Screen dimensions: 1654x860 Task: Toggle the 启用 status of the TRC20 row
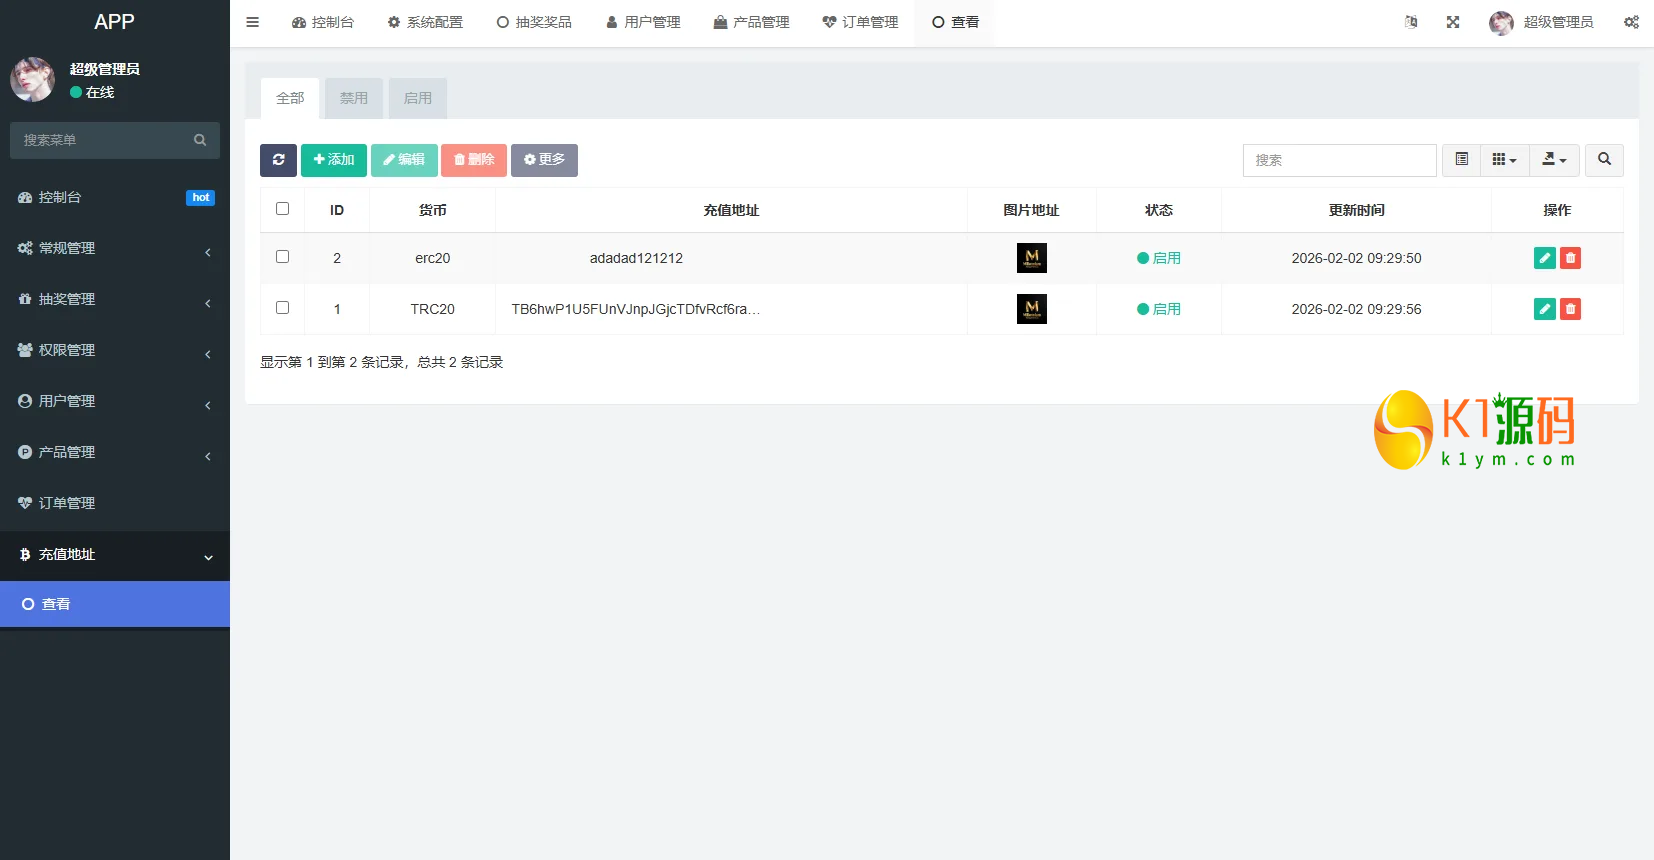[x=1159, y=309]
